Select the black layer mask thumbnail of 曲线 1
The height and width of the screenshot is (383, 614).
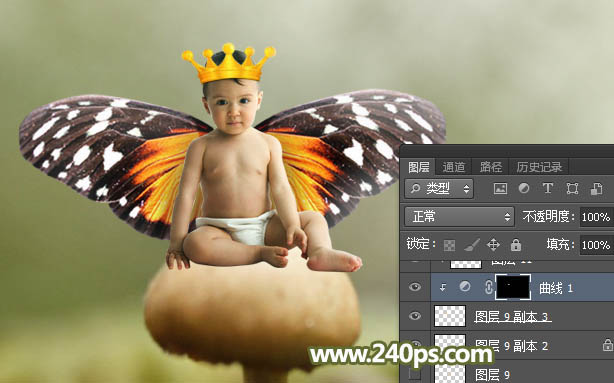coord(513,287)
